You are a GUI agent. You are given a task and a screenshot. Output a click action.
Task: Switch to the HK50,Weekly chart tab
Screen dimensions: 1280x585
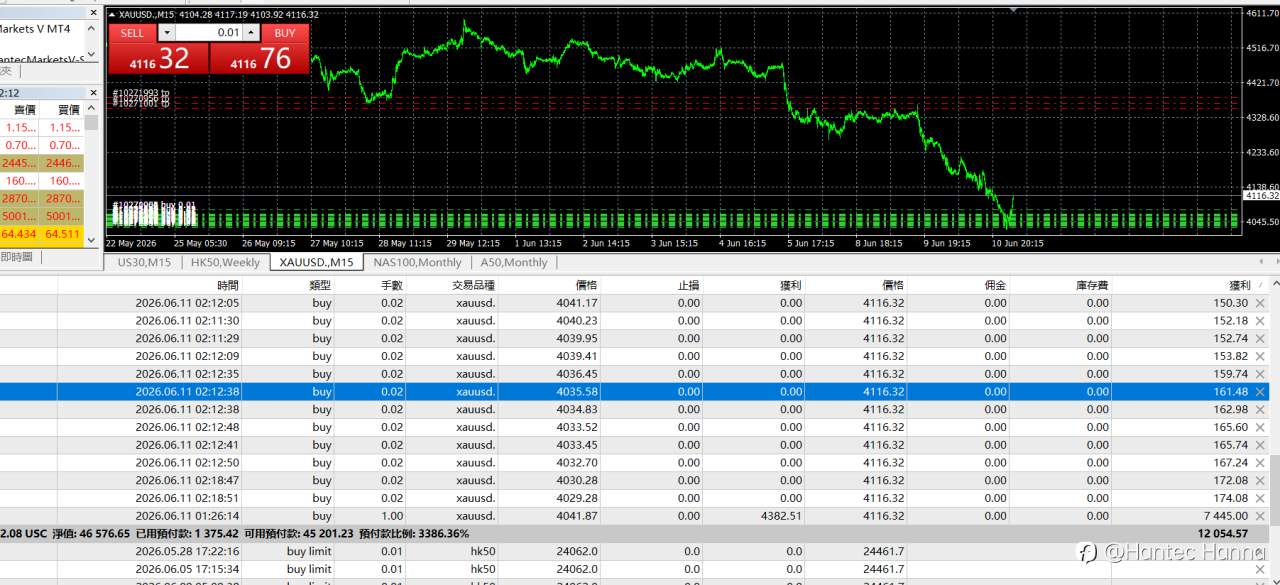pos(225,262)
